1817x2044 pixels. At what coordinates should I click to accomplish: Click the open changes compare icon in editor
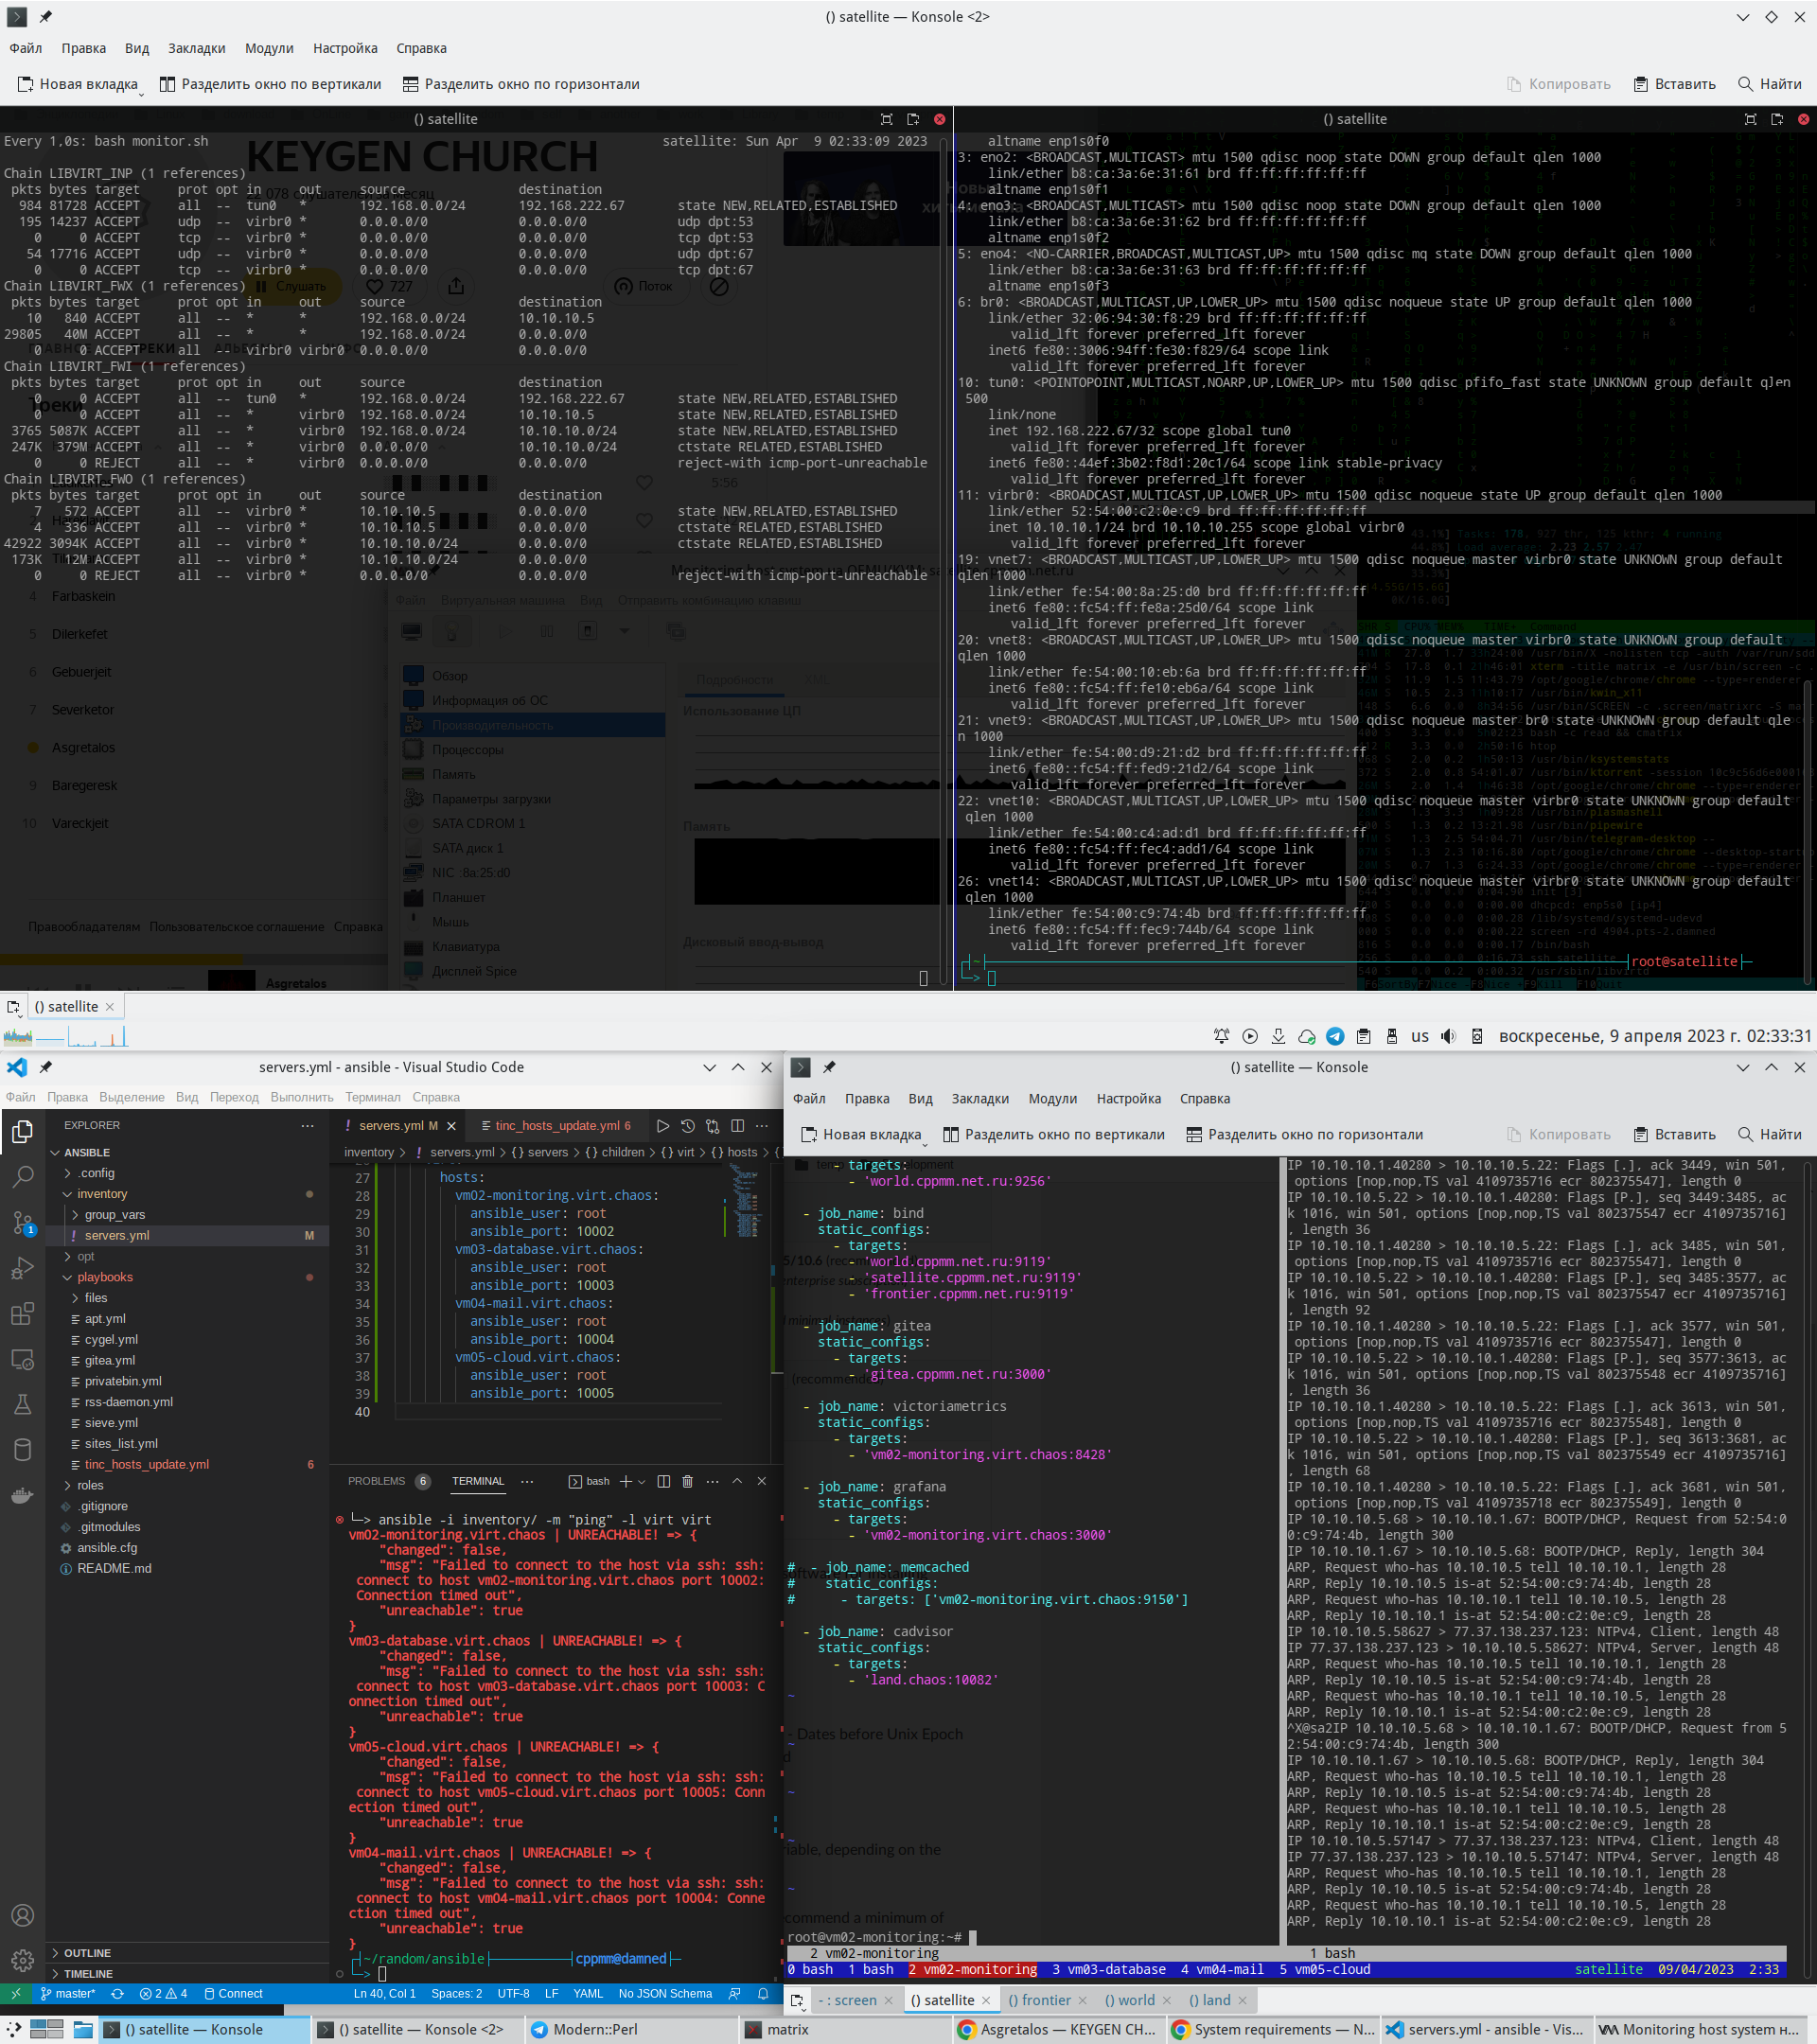713,1126
